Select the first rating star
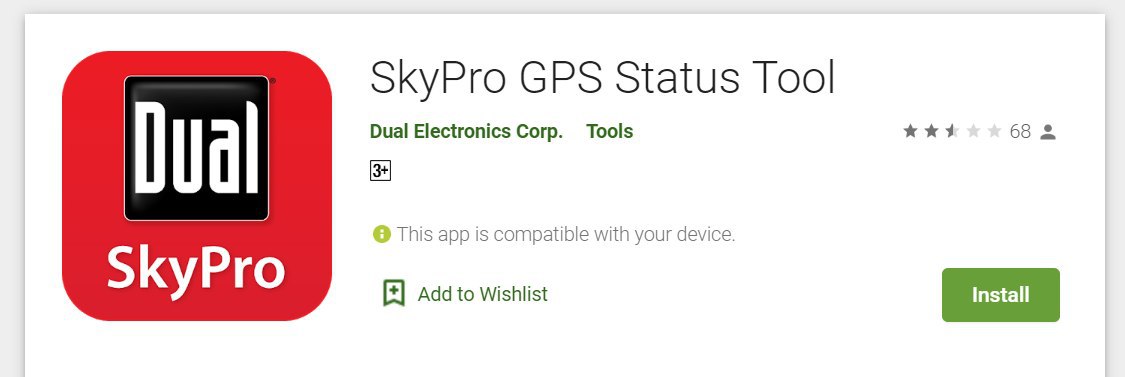 [910, 131]
